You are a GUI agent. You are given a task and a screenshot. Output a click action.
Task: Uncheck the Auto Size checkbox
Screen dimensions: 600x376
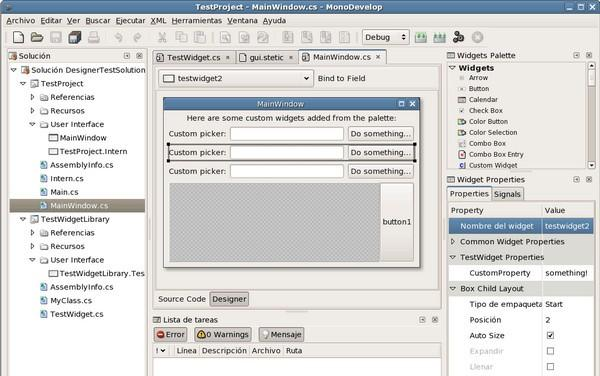pos(550,335)
